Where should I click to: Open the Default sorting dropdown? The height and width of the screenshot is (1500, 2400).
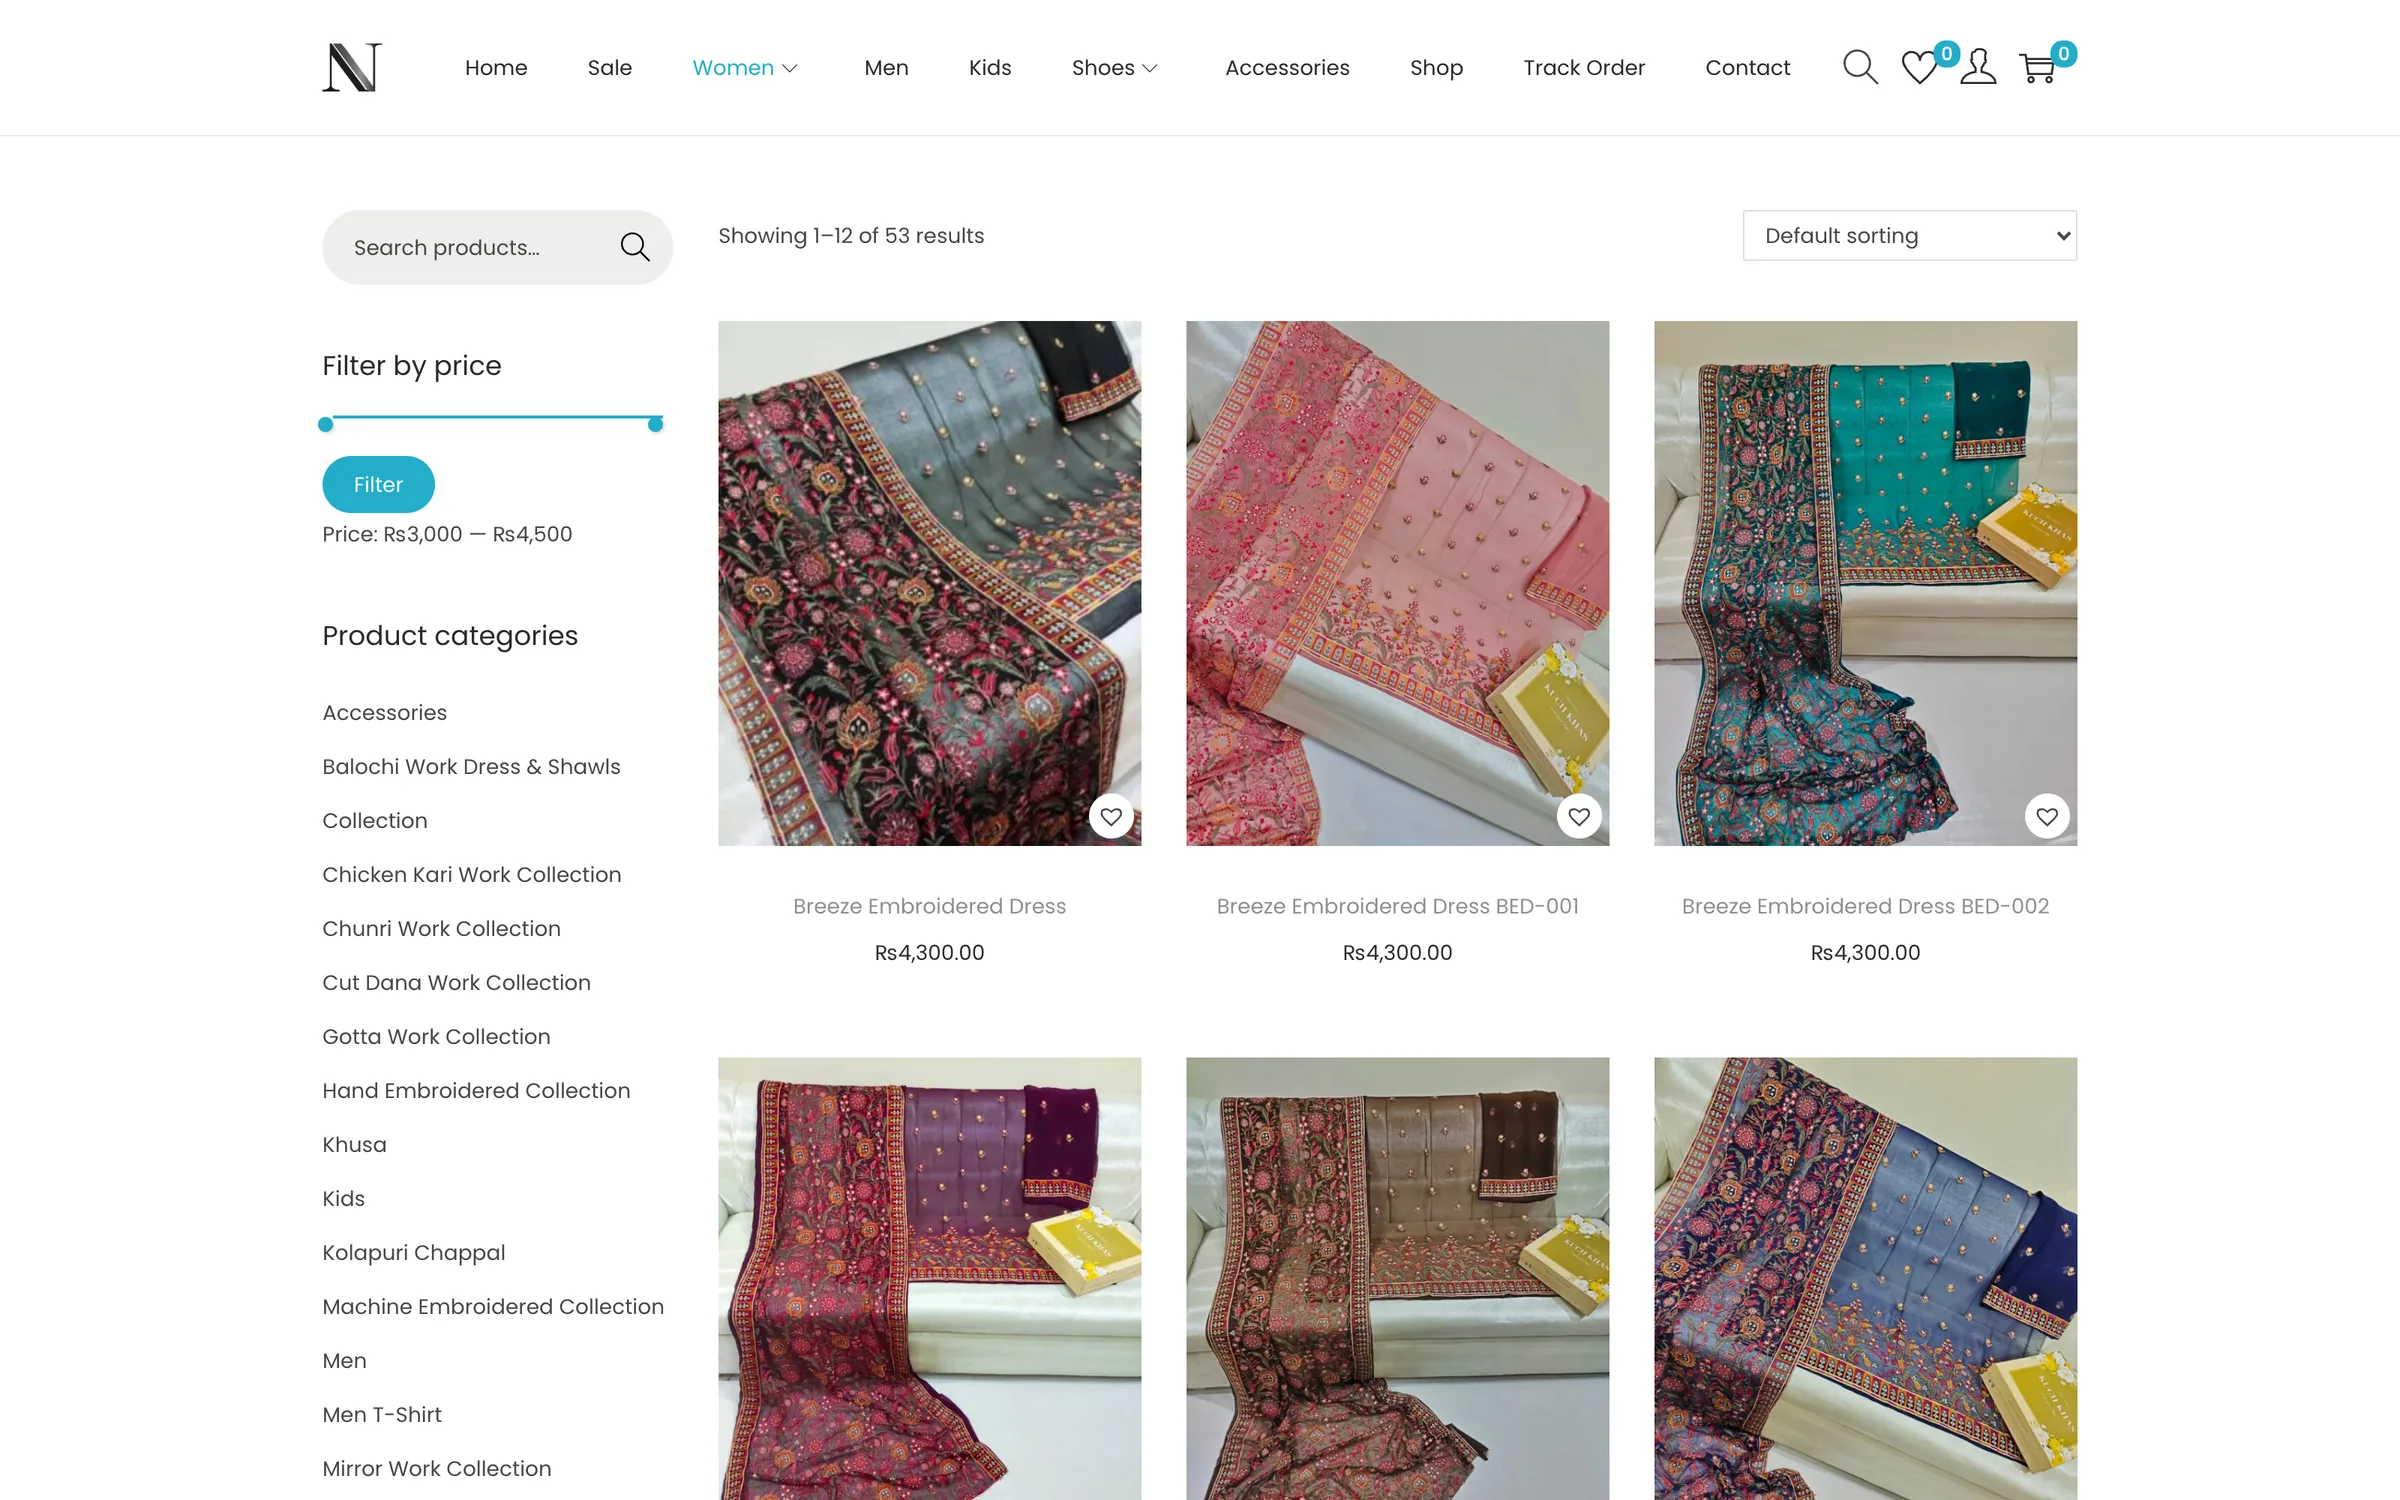(1909, 235)
